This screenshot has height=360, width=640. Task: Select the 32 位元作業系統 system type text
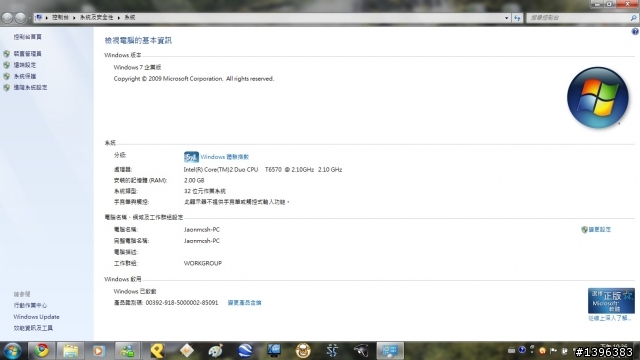pyautogui.click(x=204, y=191)
